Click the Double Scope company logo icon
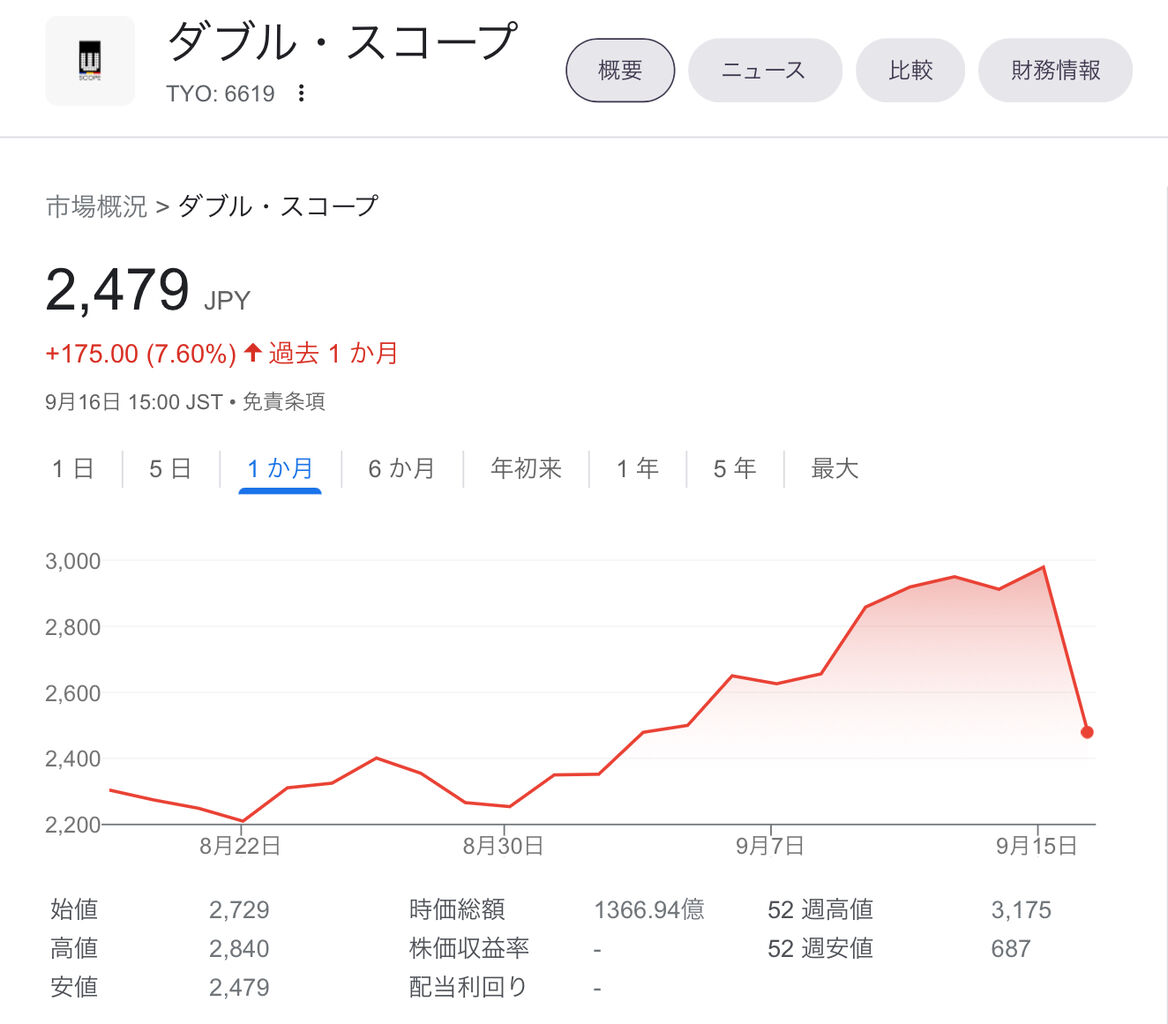This screenshot has height=1024, width=1168. tap(90, 60)
